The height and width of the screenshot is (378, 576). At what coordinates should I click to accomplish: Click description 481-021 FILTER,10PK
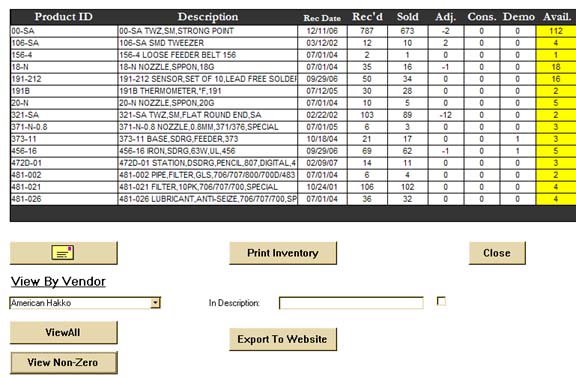click(208, 187)
